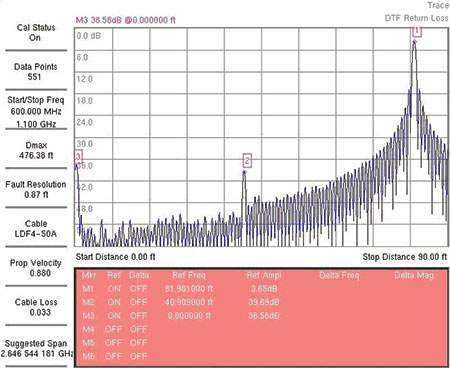Click the Dmax 476.38 ft readout

(x=36, y=150)
